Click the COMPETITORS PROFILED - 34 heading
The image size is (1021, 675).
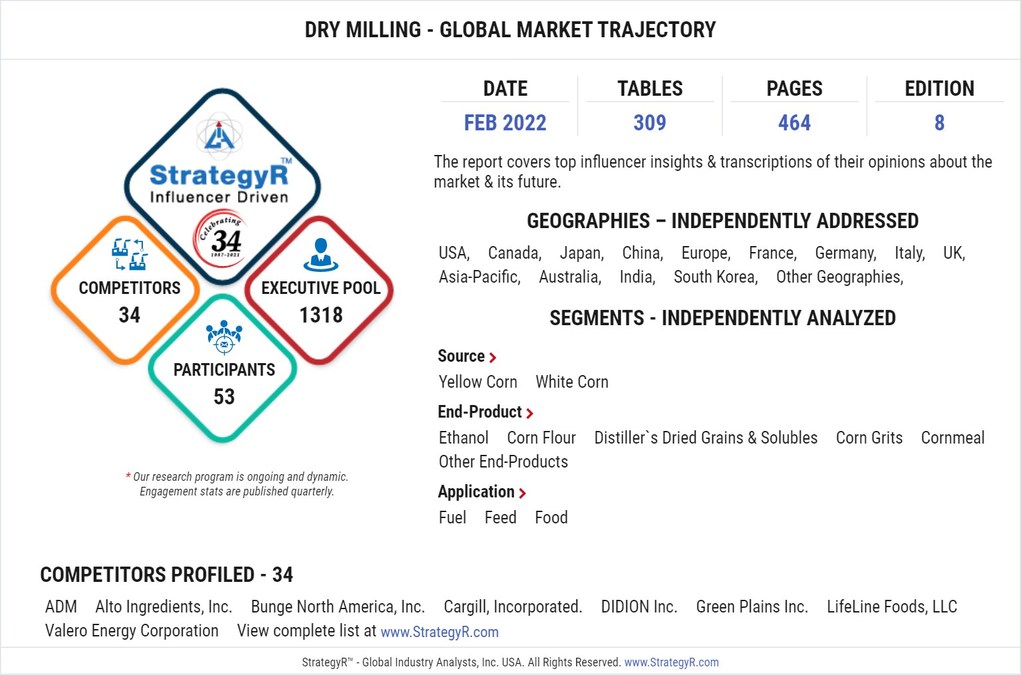pos(167,575)
